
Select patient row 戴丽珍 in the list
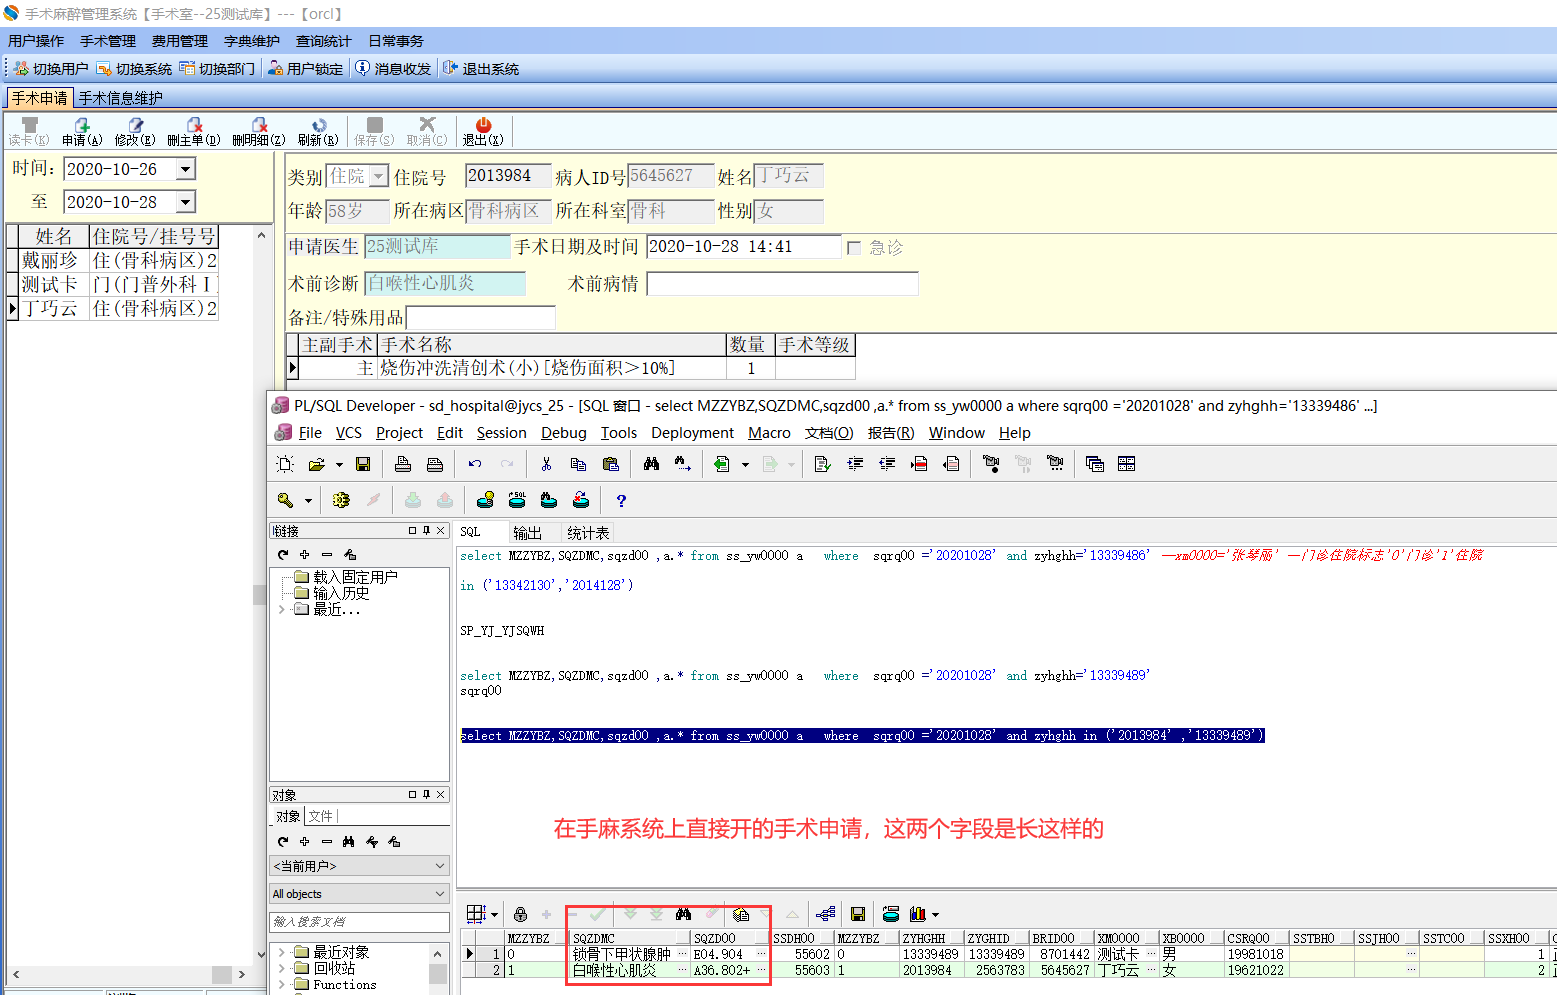(x=113, y=260)
